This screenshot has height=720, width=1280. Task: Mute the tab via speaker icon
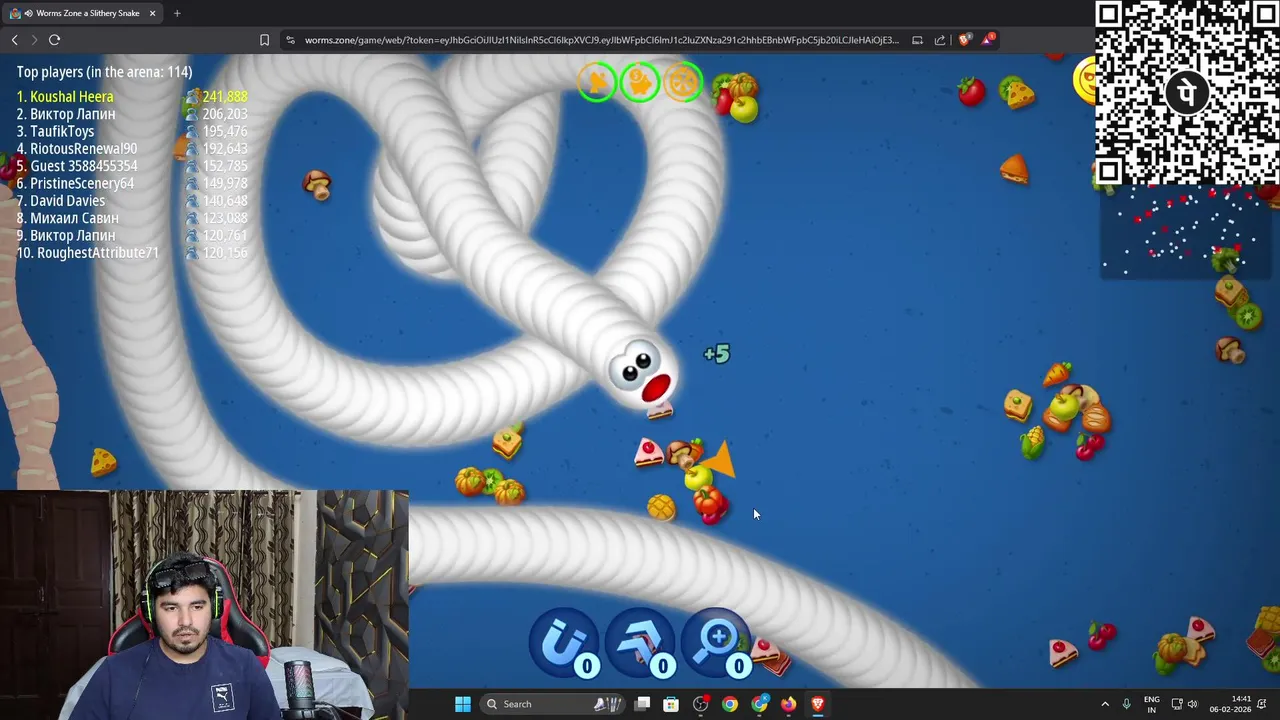(29, 13)
